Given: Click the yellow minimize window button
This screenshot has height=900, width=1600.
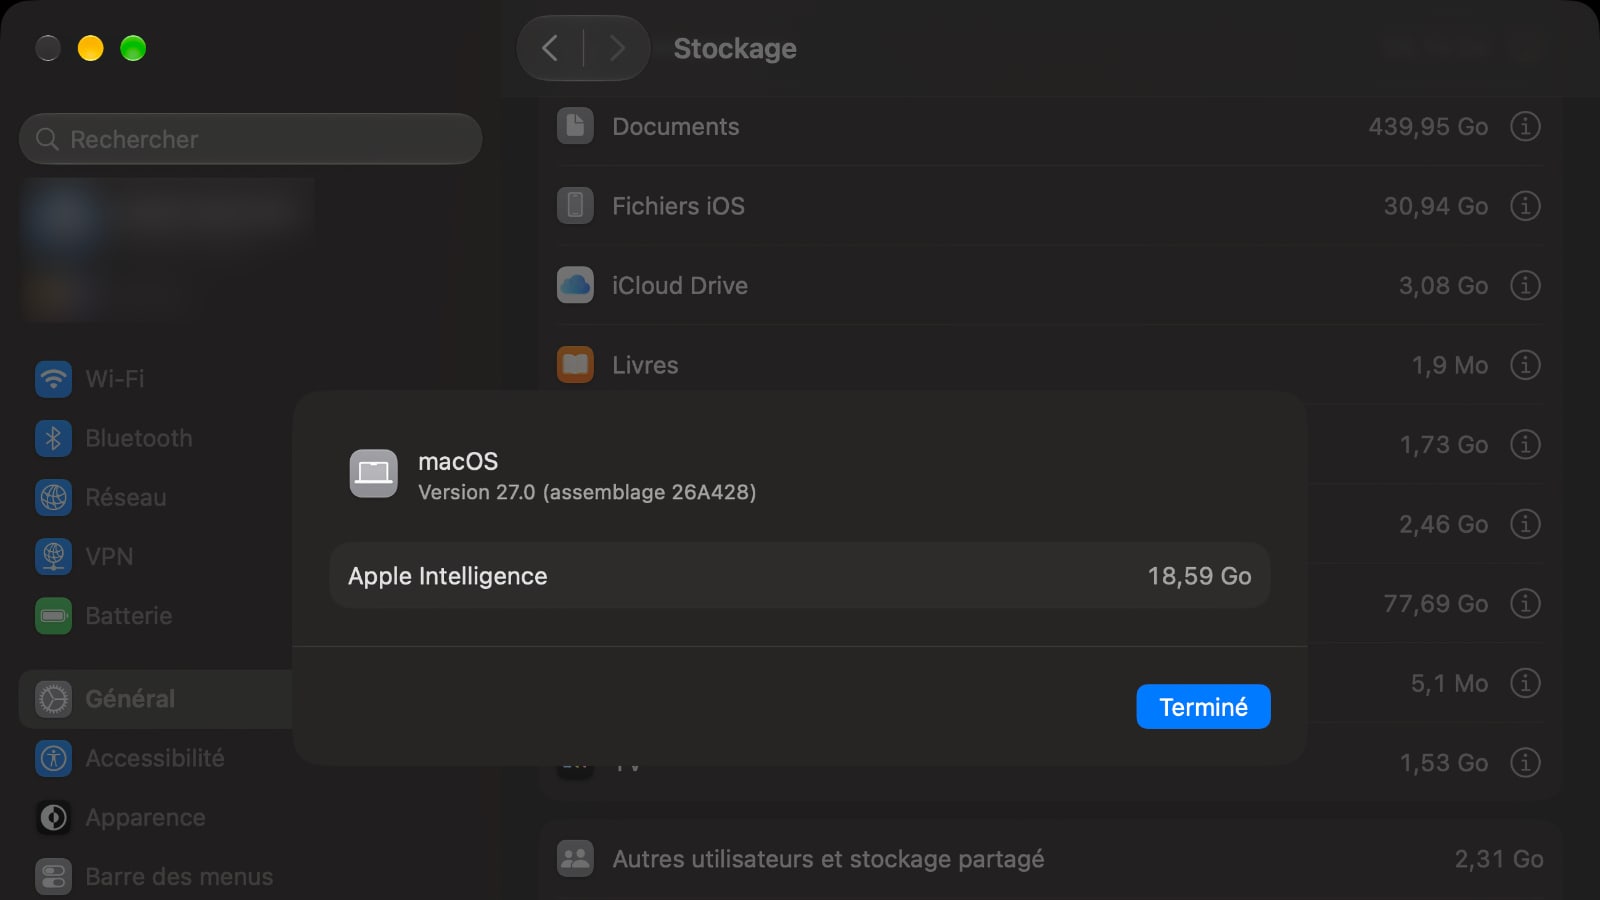Looking at the screenshot, I should pos(91,48).
